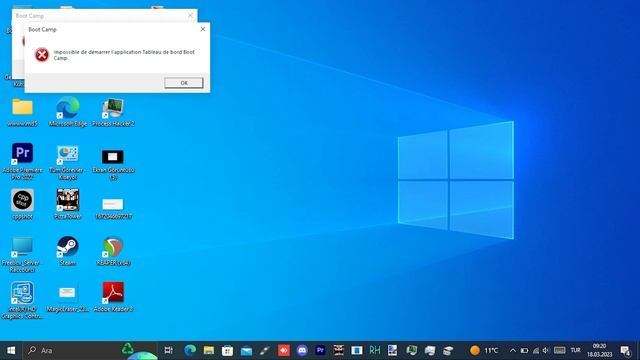Open the red app icon left of Discord
This screenshot has width=640, height=360.
[x=283, y=350]
